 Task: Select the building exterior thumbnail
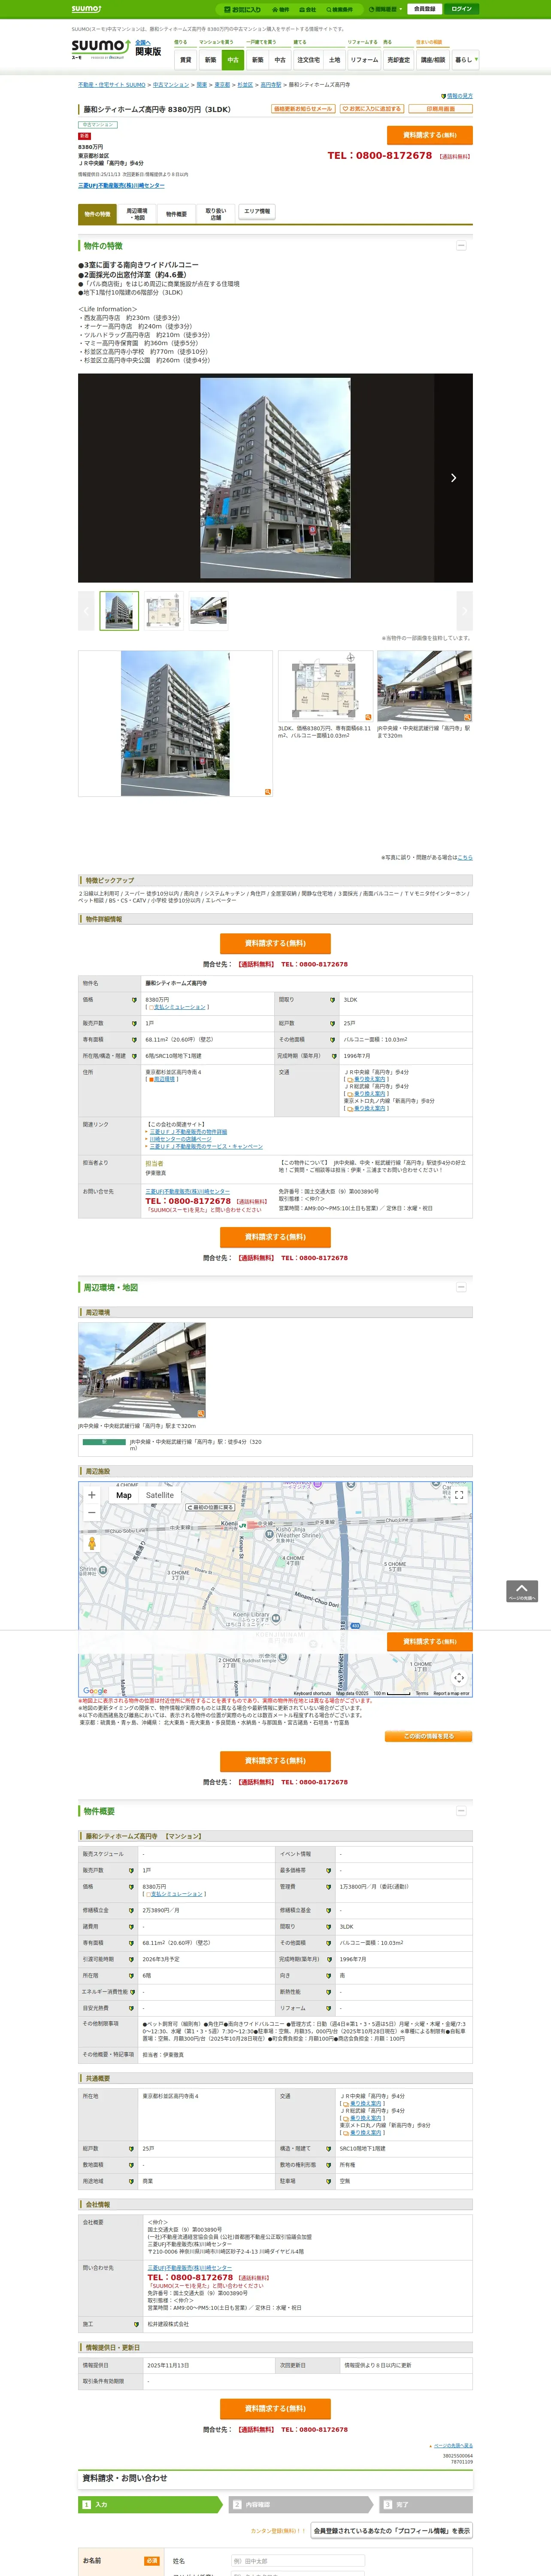(x=119, y=611)
